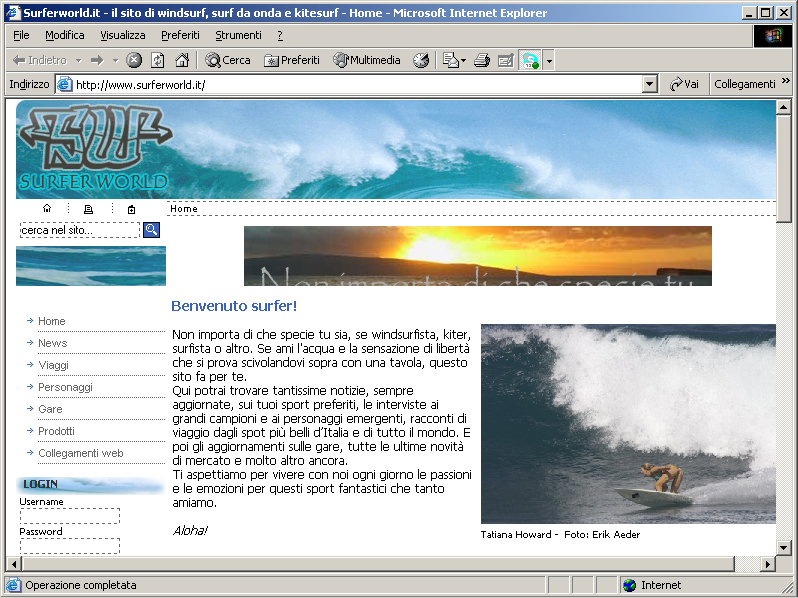Open the Multimedia panel from toolbar
The image size is (798, 598).
pos(366,60)
